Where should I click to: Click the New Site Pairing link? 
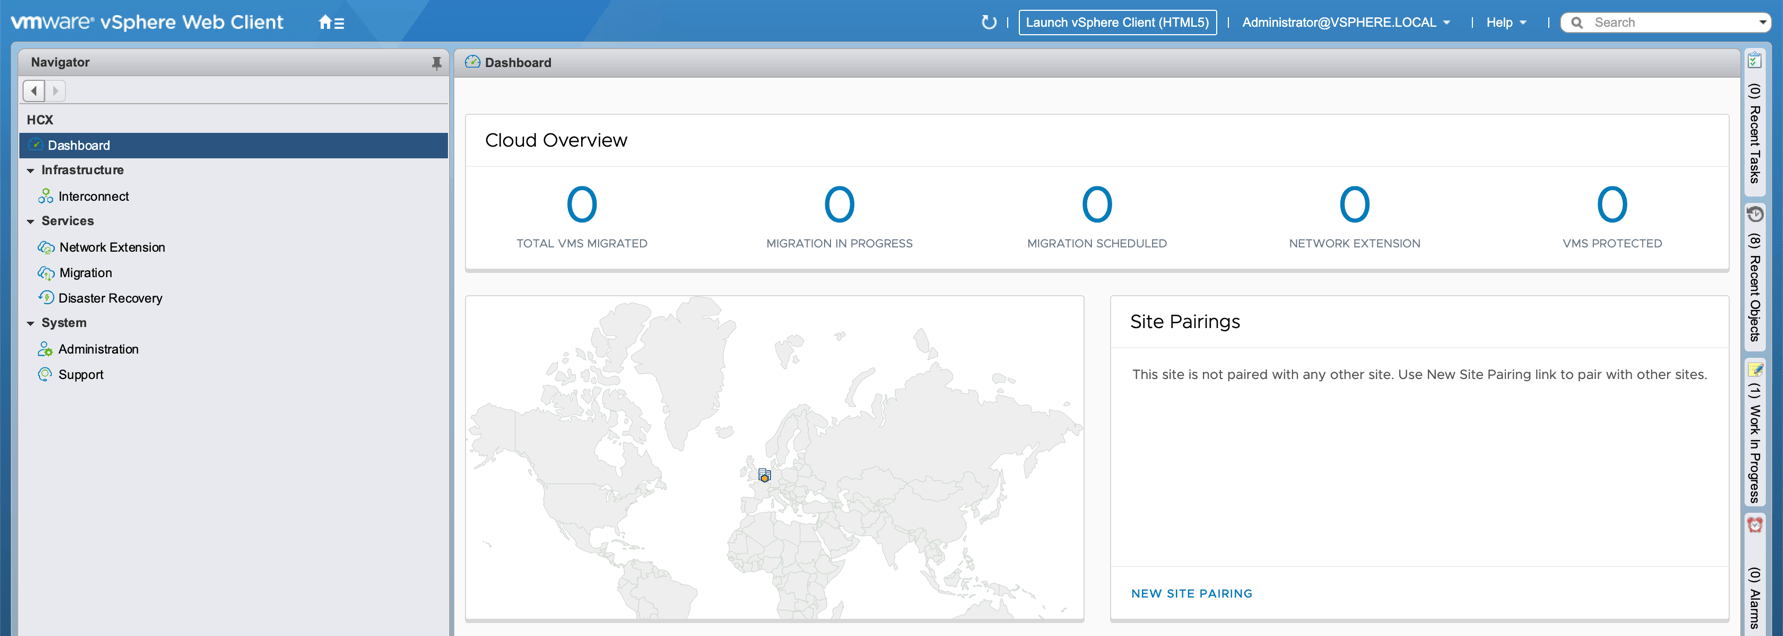(1191, 594)
